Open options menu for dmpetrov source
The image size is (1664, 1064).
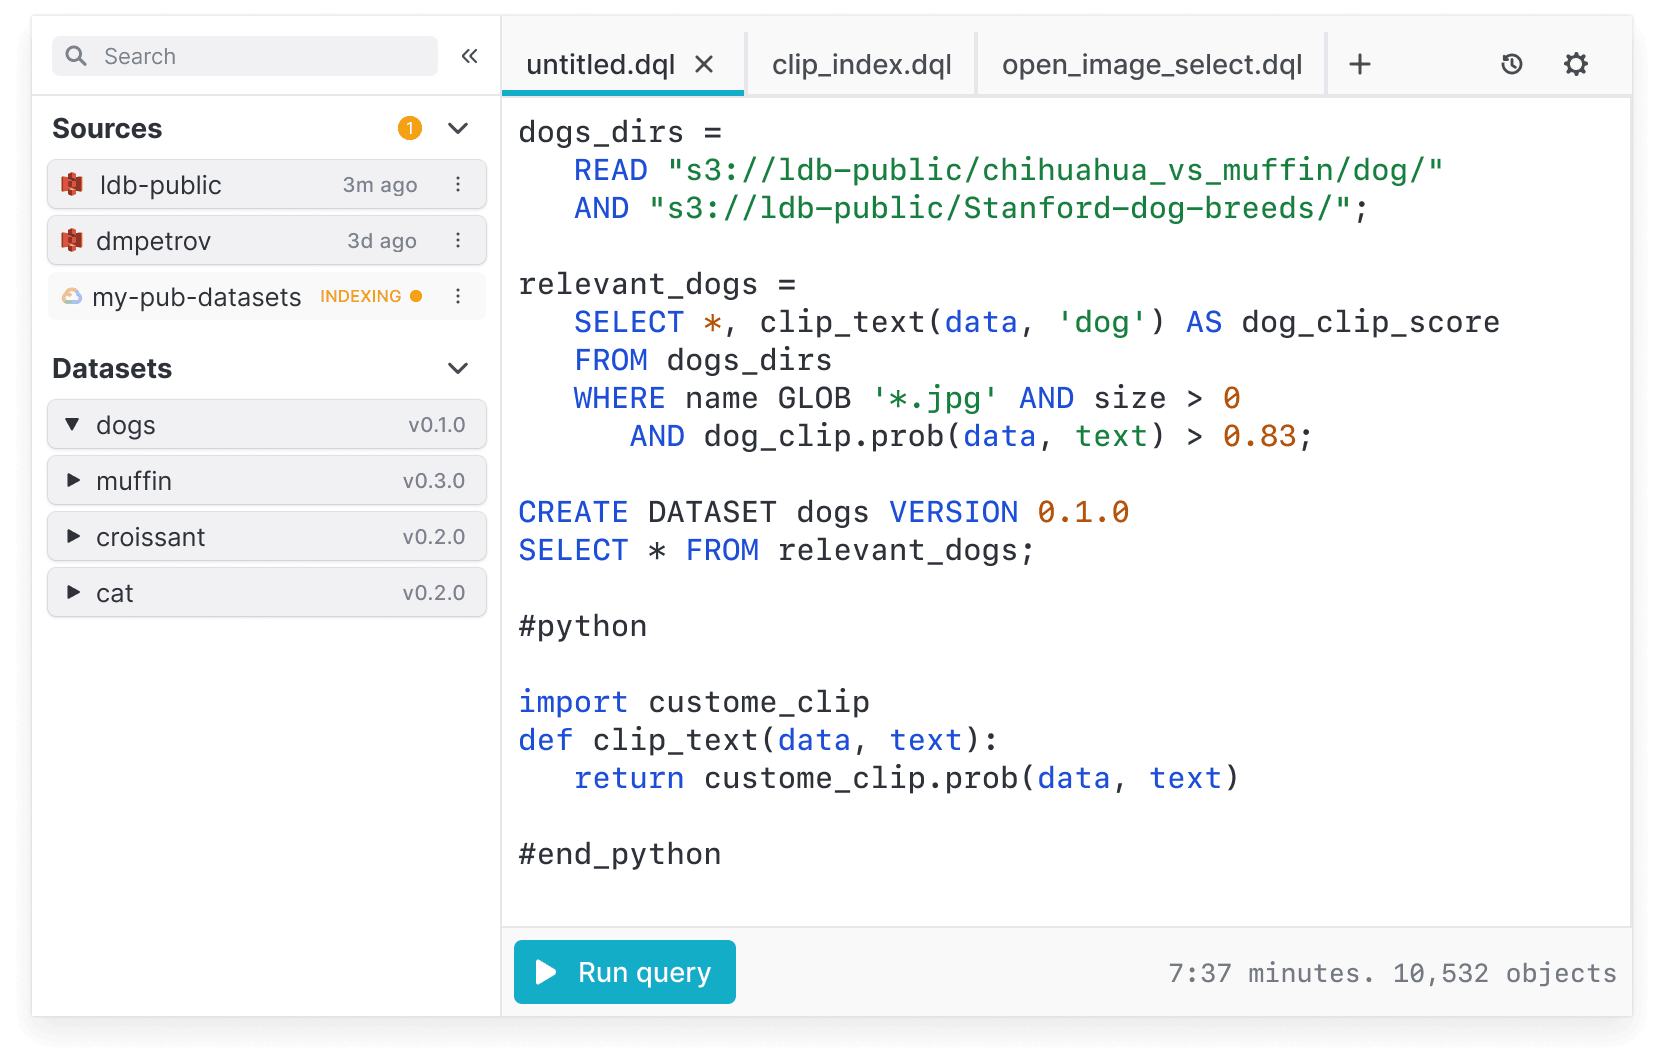(x=458, y=241)
